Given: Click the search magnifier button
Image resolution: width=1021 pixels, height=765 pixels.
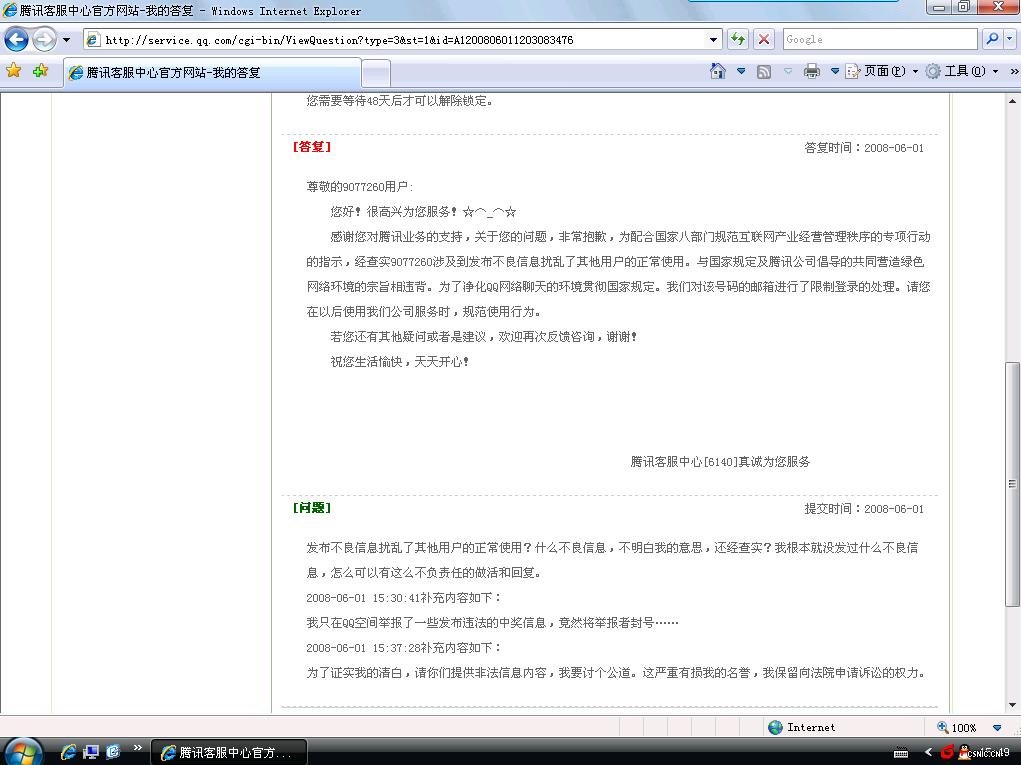Looking at the screenshot, I should tap(991, 39).
